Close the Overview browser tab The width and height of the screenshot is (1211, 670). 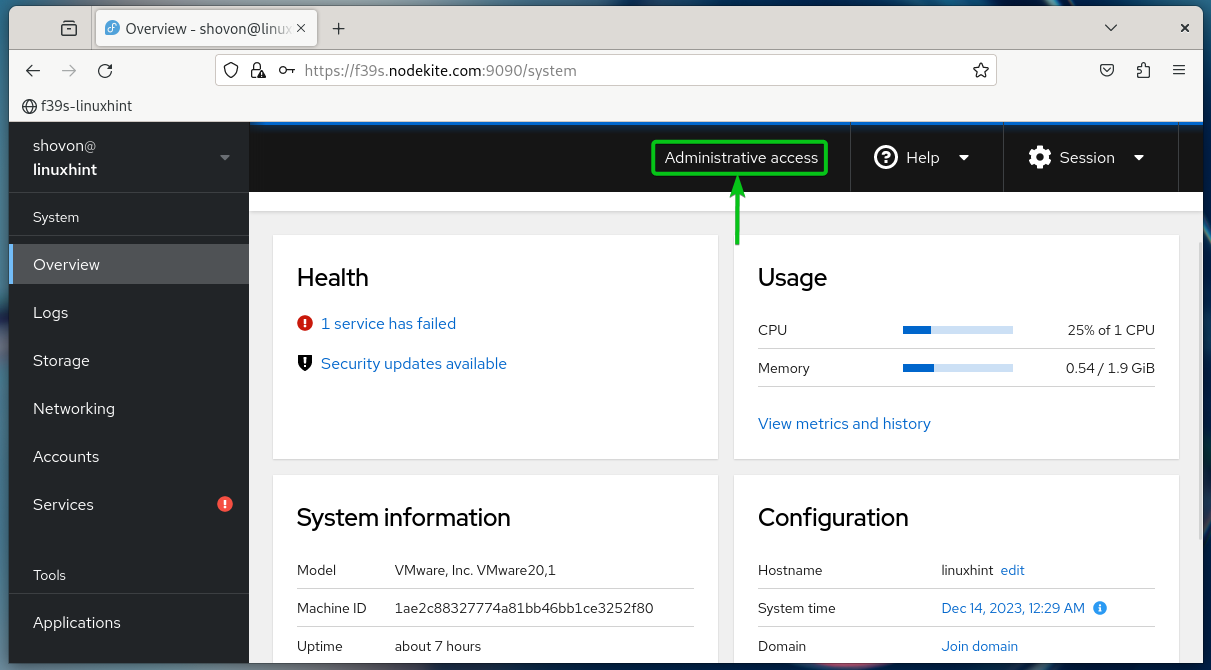tap(301, 29)
